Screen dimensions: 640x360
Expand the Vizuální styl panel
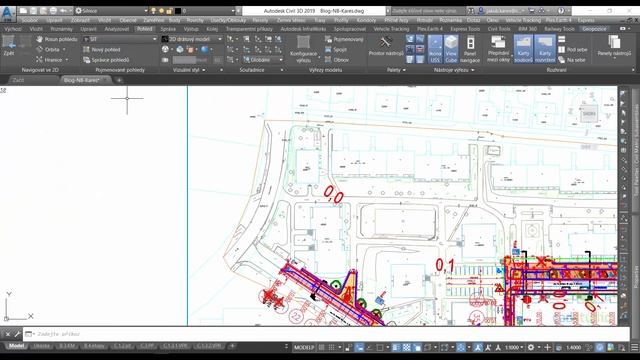point(189,70)
